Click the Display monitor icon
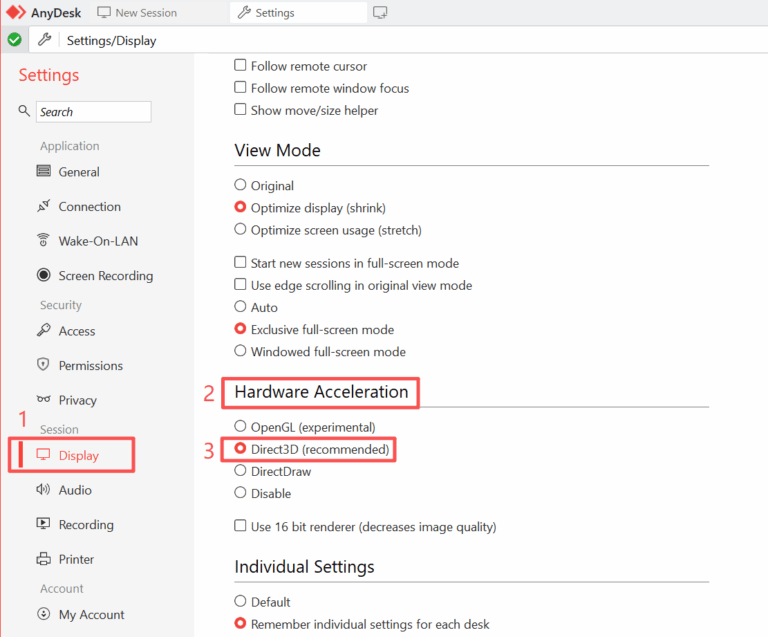Viewport: 768px width, 637px height. point(43,455)
